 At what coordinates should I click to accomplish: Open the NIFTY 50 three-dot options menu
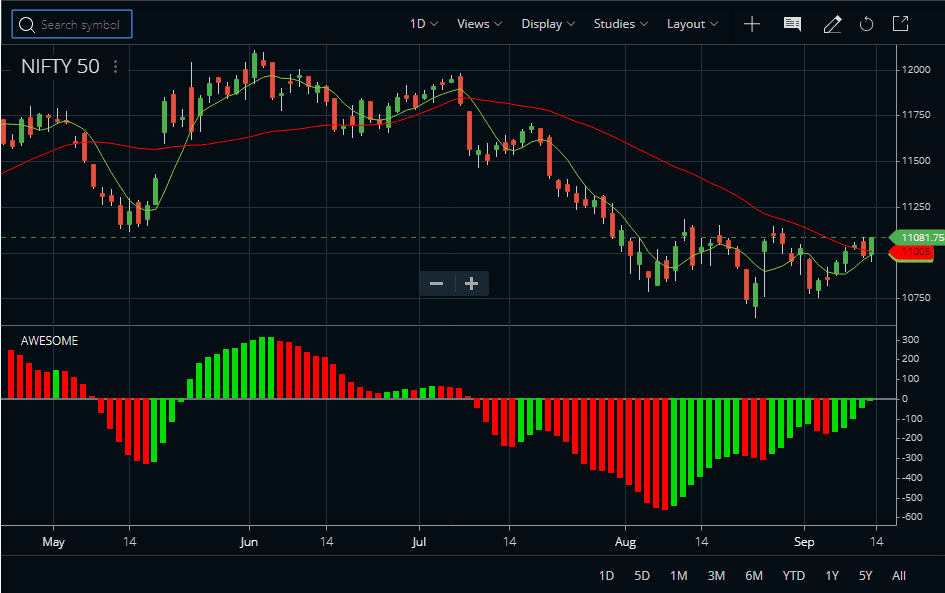pos(115,66)
